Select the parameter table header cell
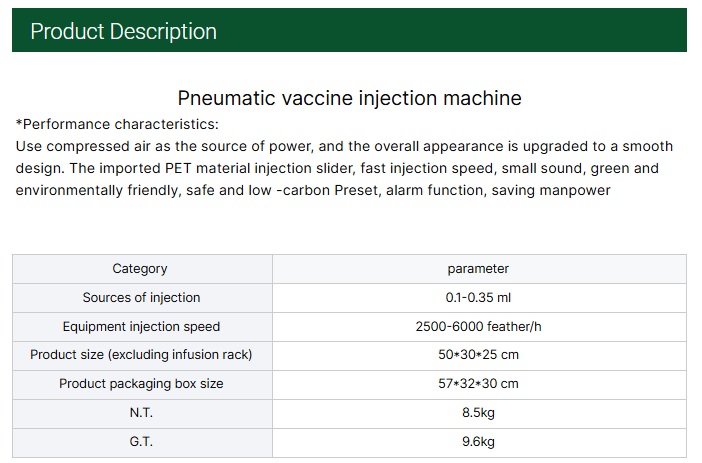 478,269
